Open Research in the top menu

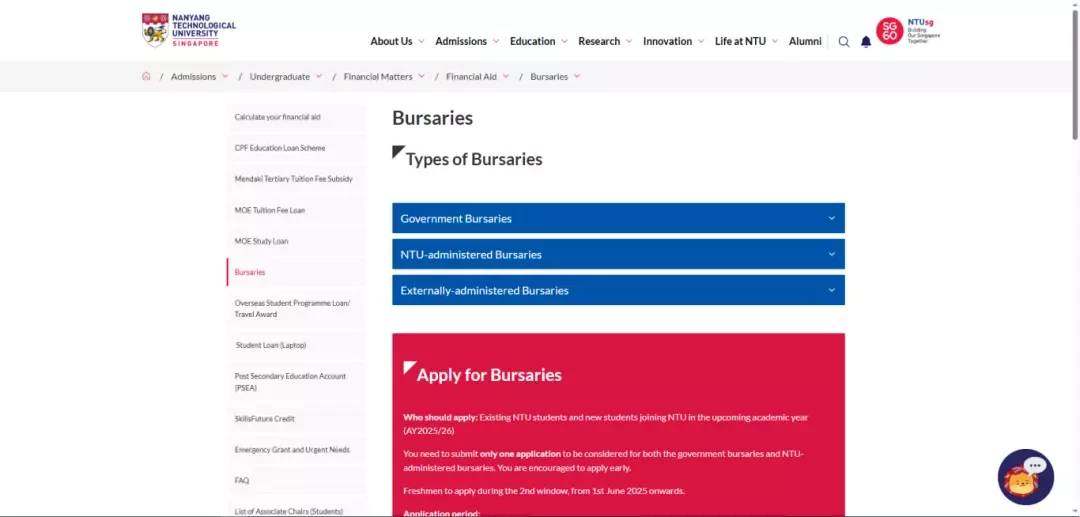[599, 41]
